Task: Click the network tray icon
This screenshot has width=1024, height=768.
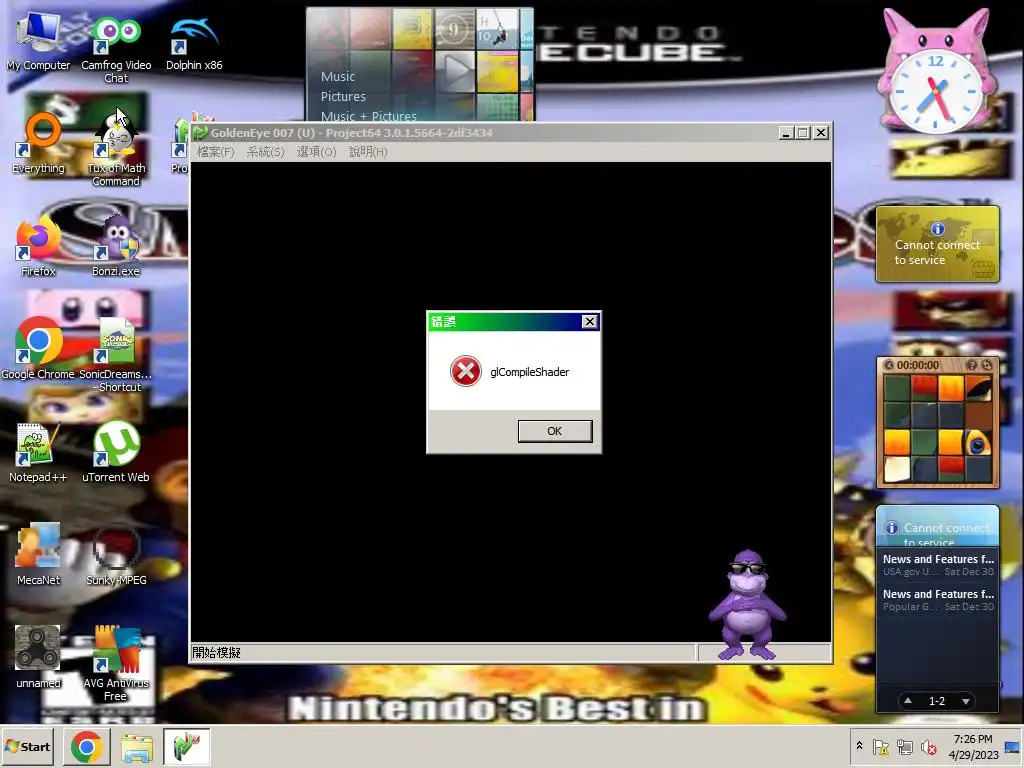Action: [x=904, y=747]
